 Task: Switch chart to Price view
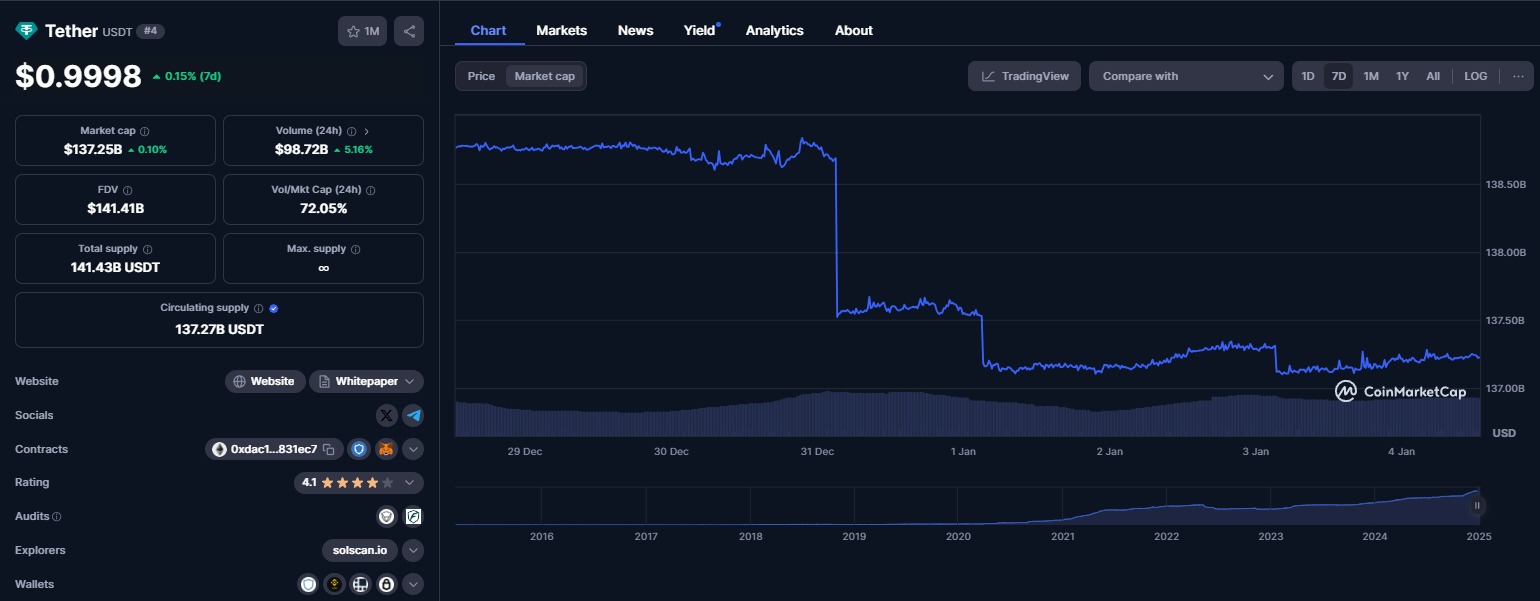point(481,76)
